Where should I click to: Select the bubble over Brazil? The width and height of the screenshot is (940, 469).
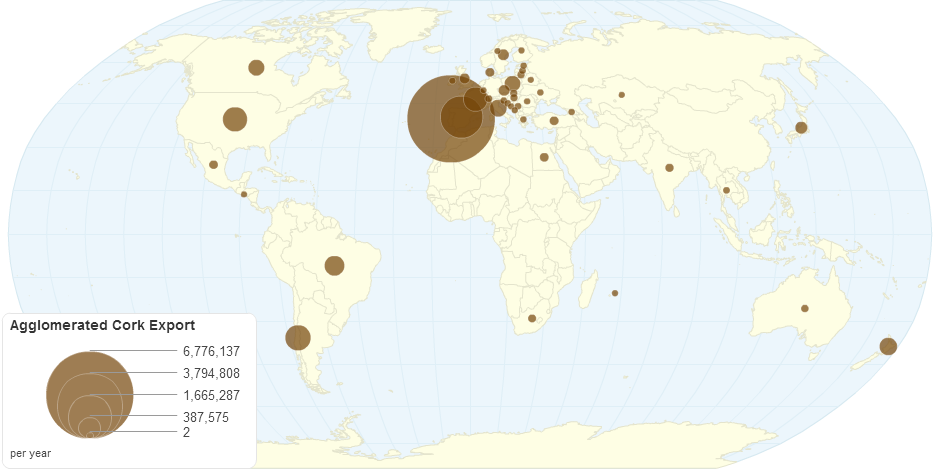(x=334, y=266)
